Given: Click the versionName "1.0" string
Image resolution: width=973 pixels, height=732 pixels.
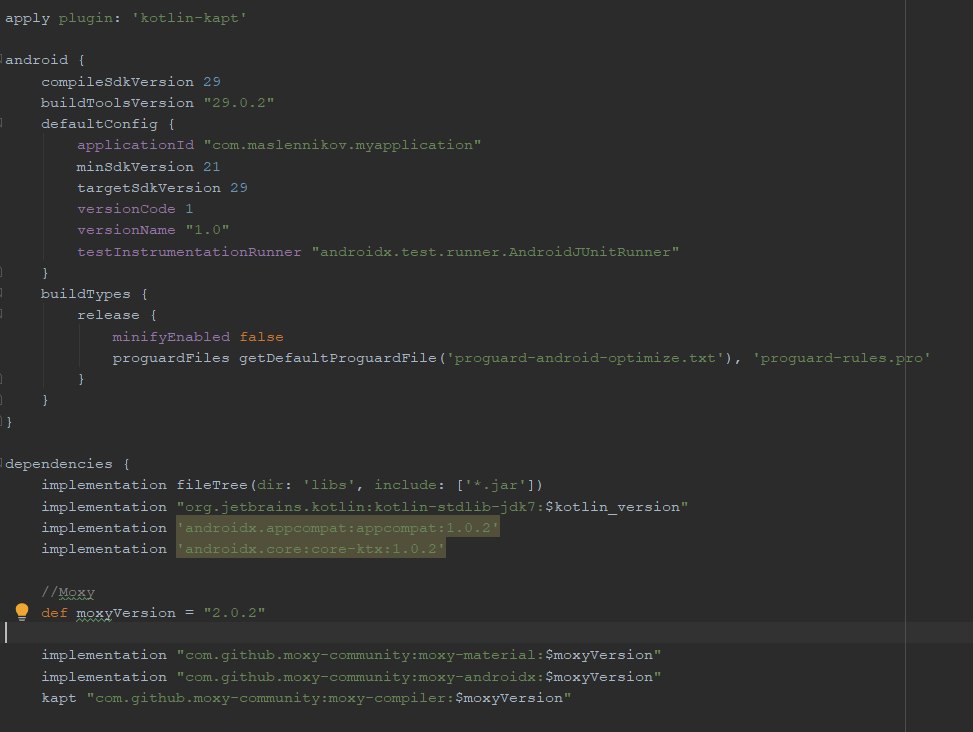Looking at the screenshot, I should coord(207,230).
